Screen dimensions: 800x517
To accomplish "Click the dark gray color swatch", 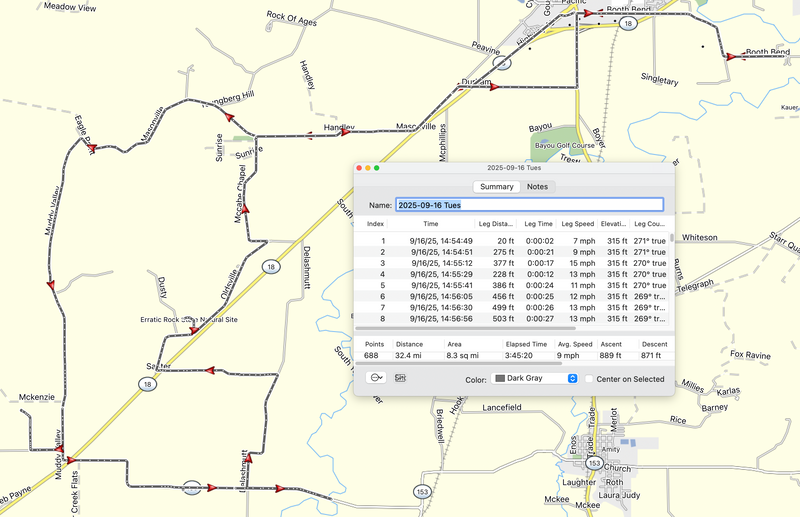I will click(500, 379).
